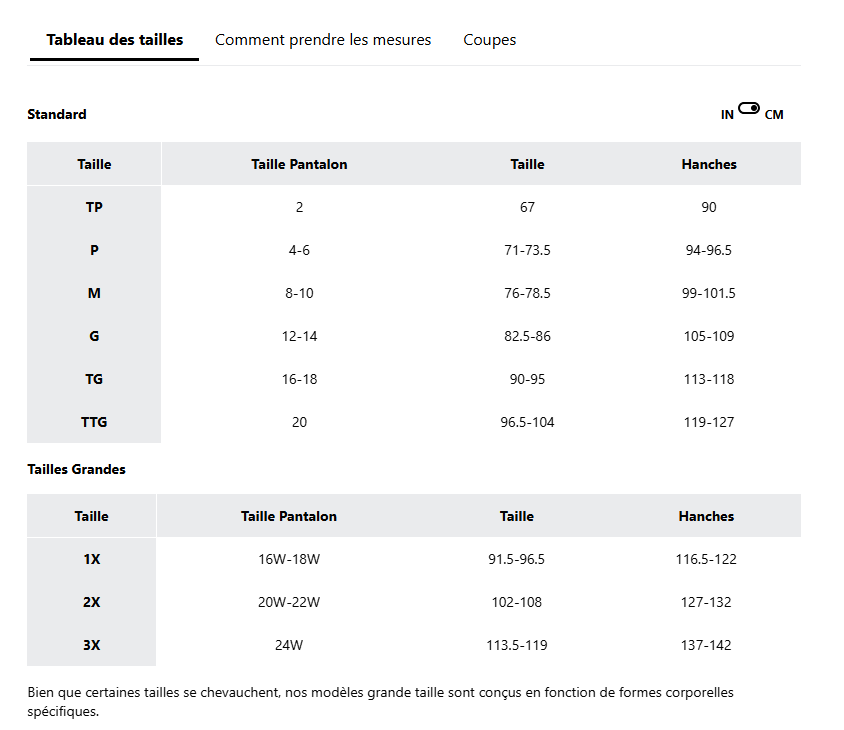The width and height of the screenshot is (844, 730).
Task: Open the Comment prendre les mesures tab
Action: [323, 40]
